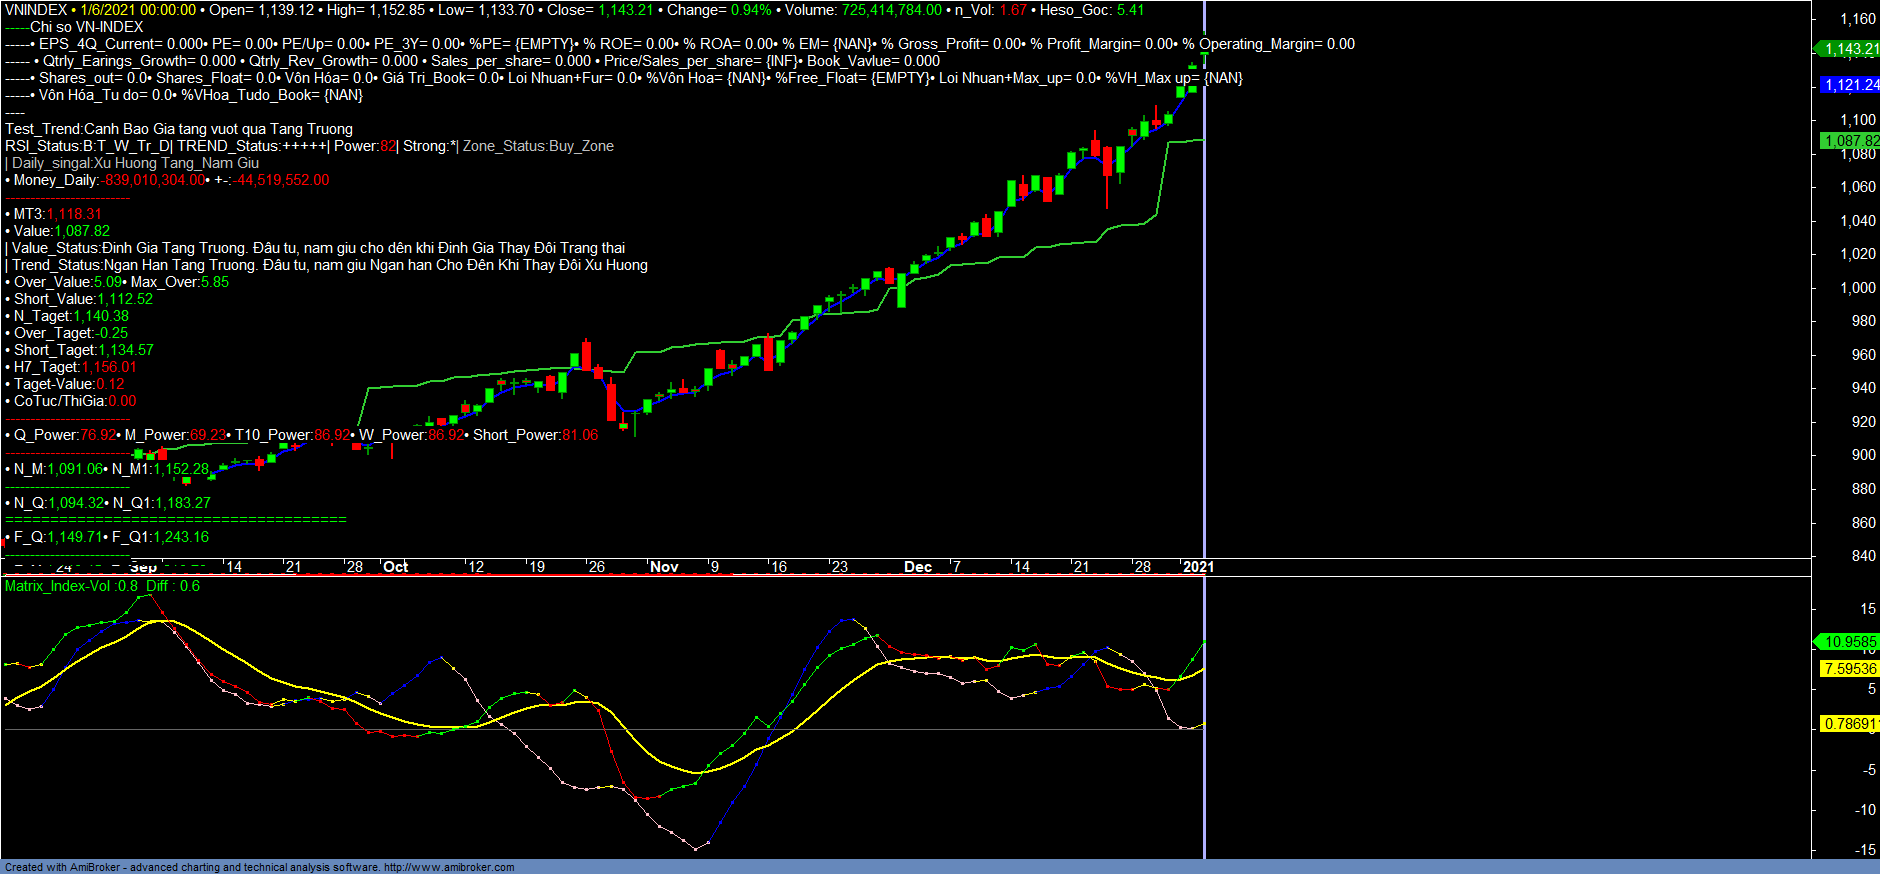This screenshot has height=874, width=1880.
Task: Click the green 1,143.21 closing price label
Action: 1849,49
